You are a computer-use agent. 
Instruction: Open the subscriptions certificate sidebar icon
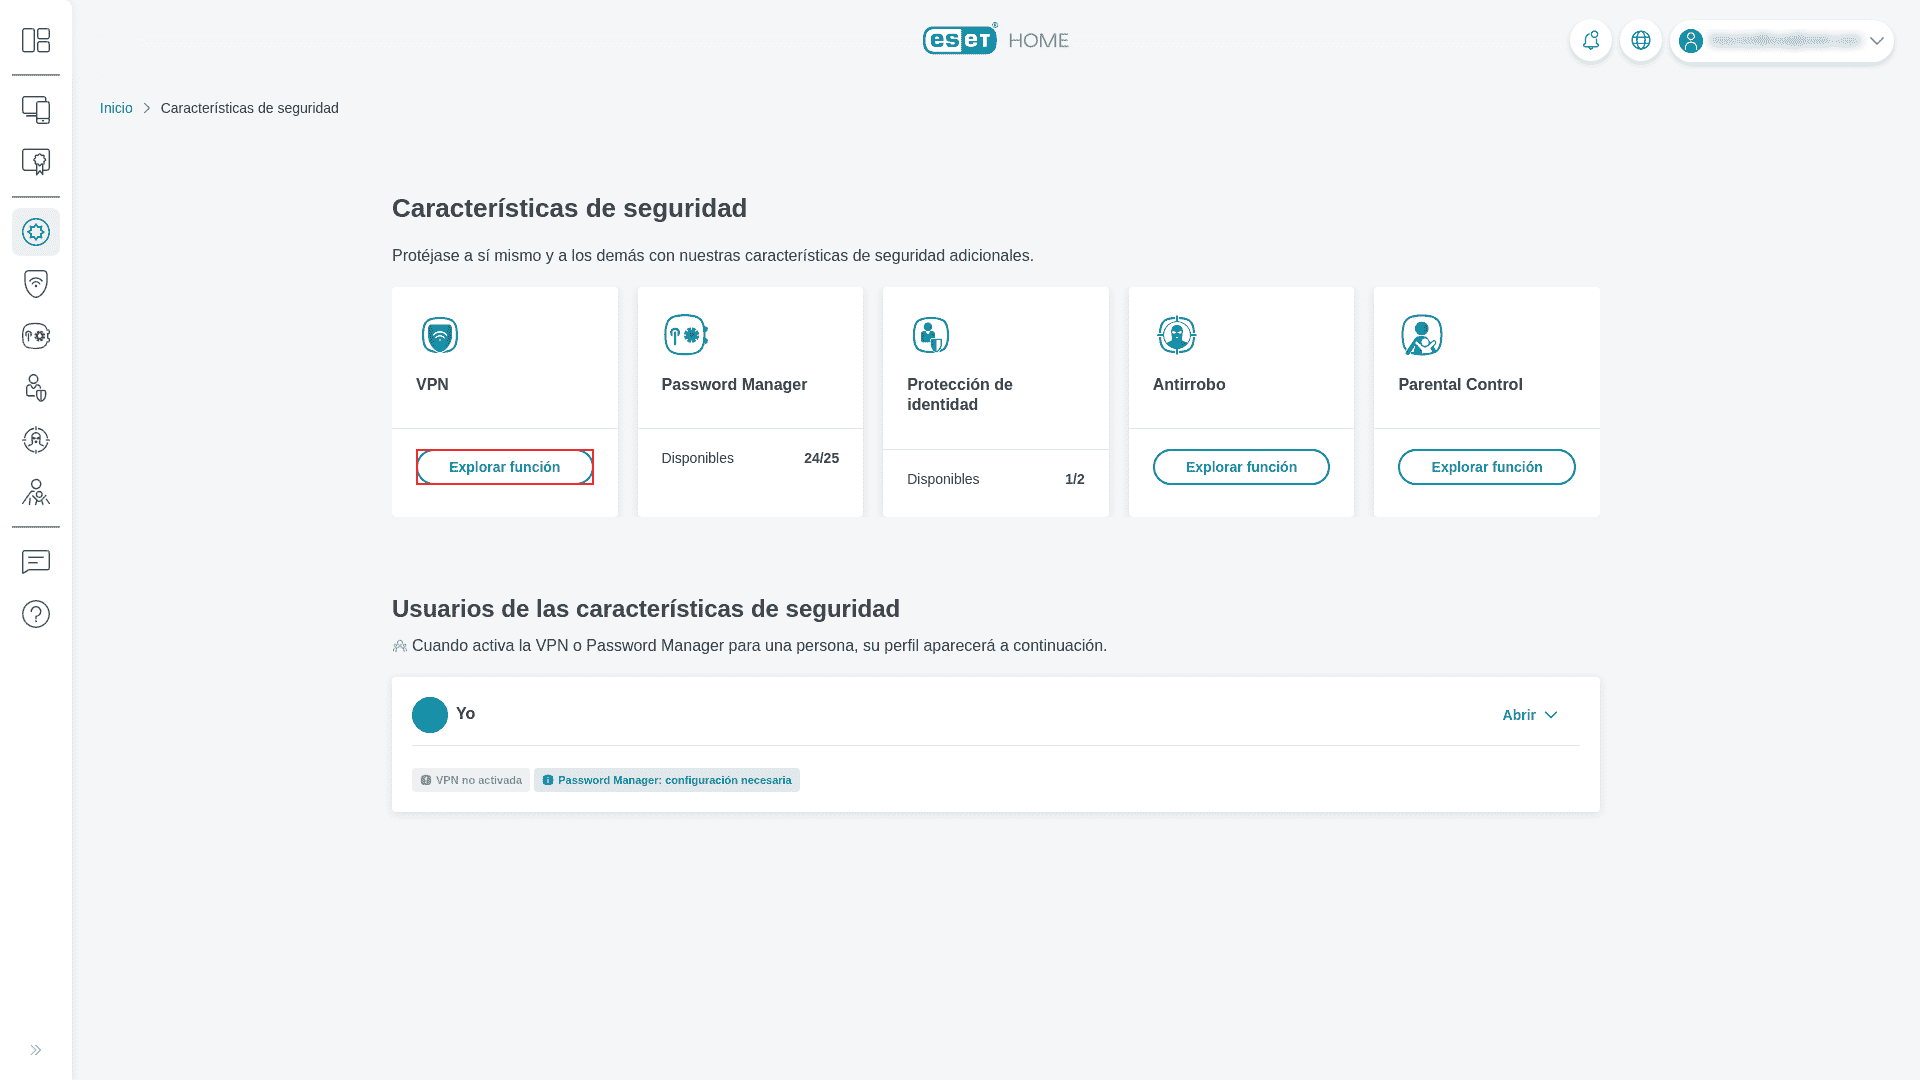coord(36,162)
